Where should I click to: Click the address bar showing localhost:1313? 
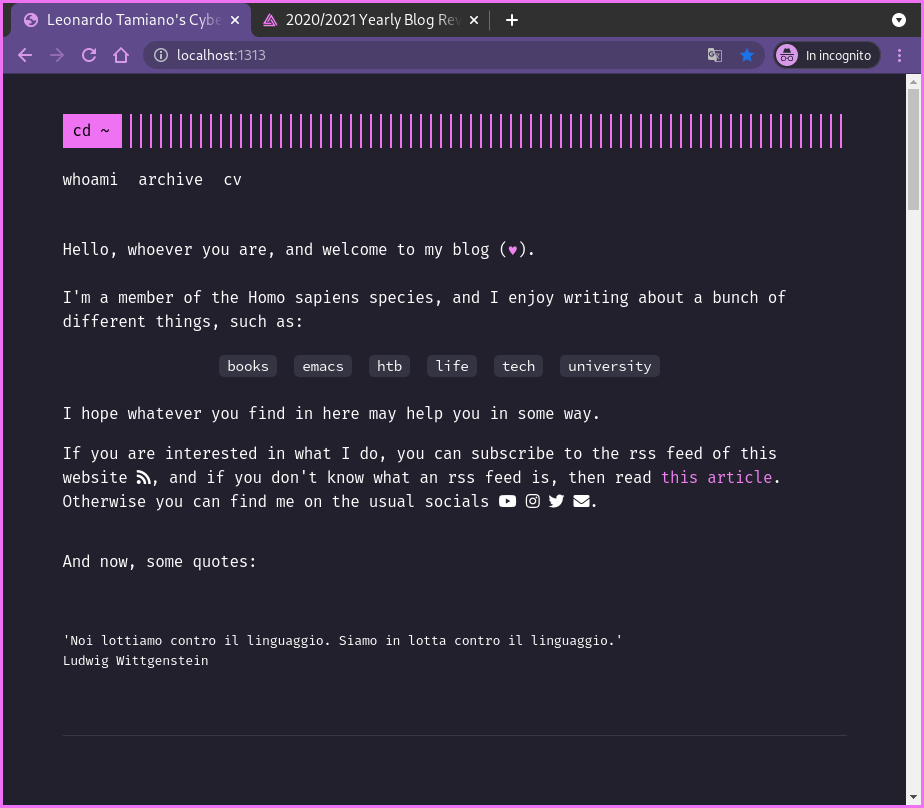pos(454,55)
